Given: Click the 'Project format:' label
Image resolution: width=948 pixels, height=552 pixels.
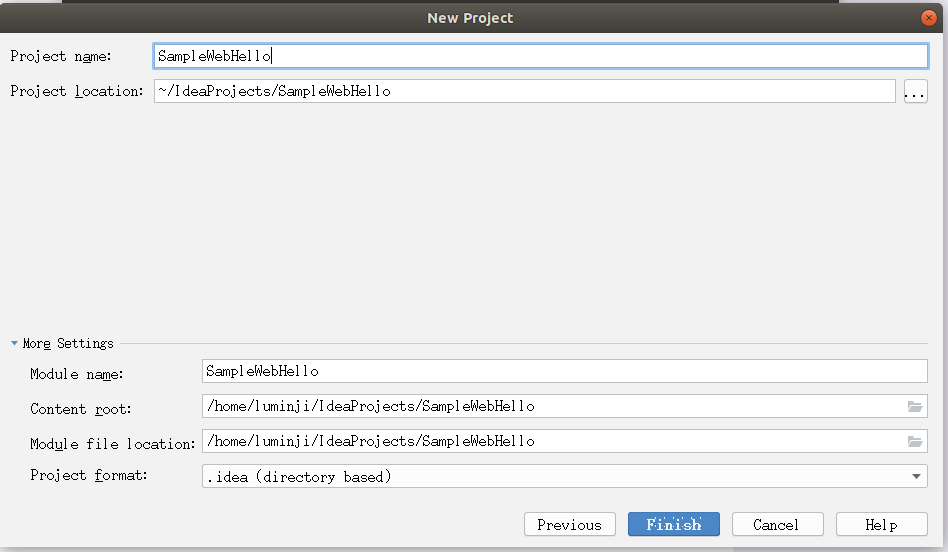Looking at the screenshot, I should [x=89, y=476].
